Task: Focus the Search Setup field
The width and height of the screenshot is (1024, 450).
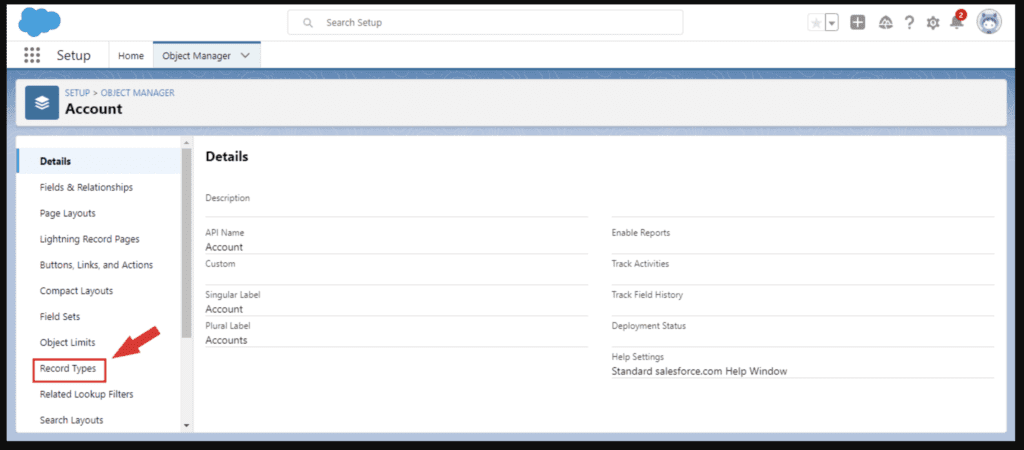Action: (485, 22)
